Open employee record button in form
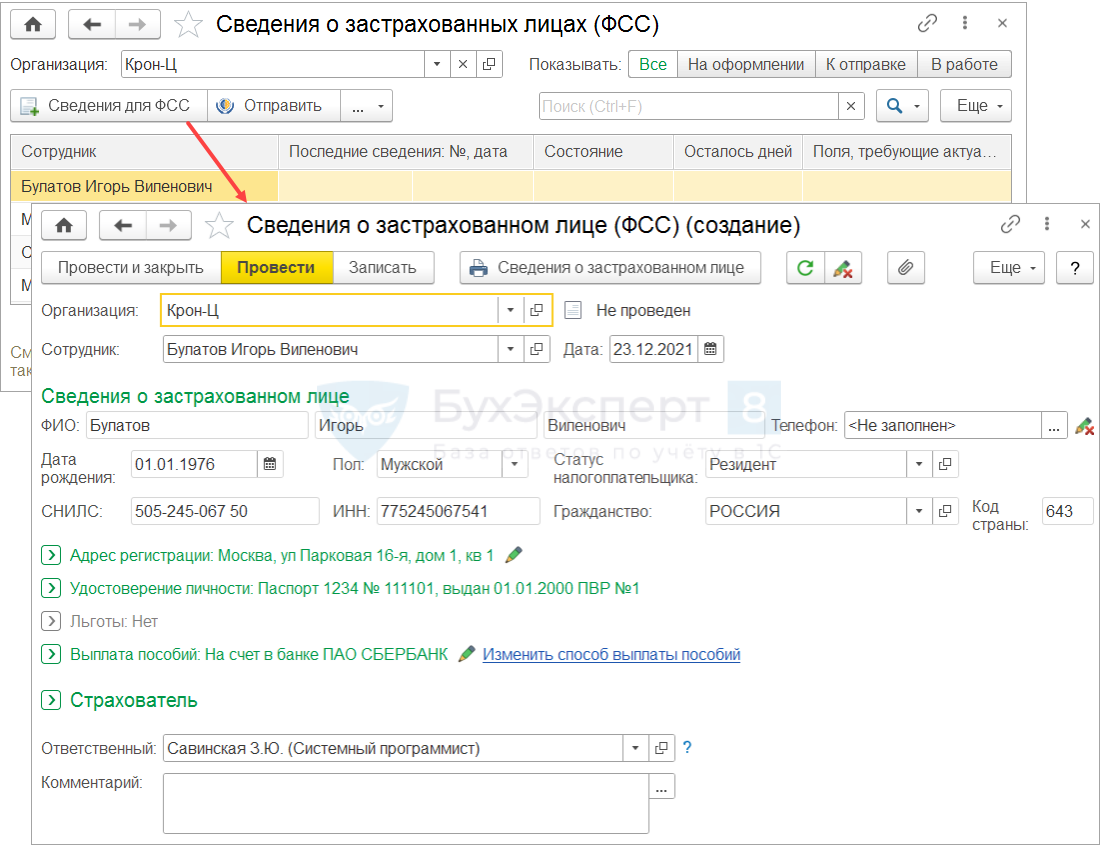The height and width of the screenshot is (845, 1100). [537, 349]
